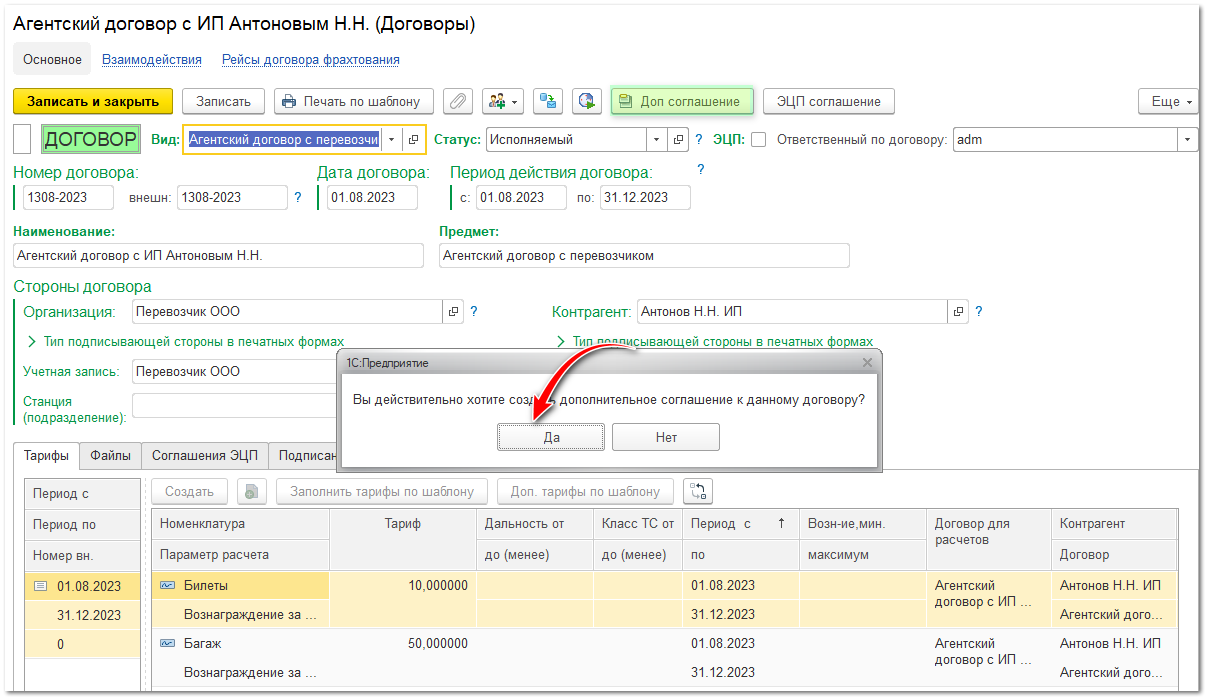Expand the Вид contract type dropdown
1208x700 pixels.
tap(392, 140)
